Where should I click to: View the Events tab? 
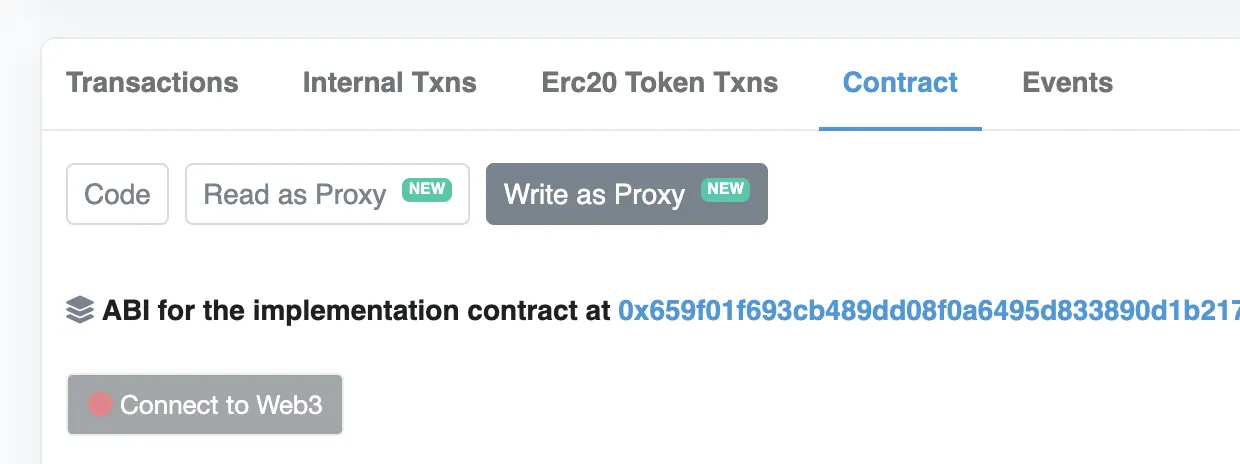pyautogui.click(x=1067, y=82)
